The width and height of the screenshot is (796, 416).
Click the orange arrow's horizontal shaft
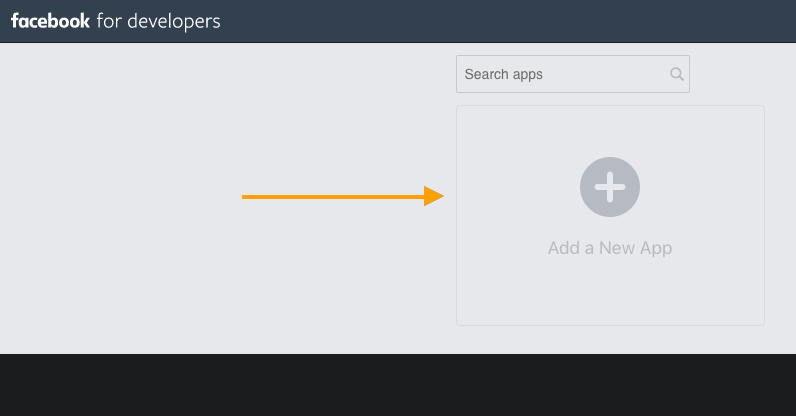(333, 197)
